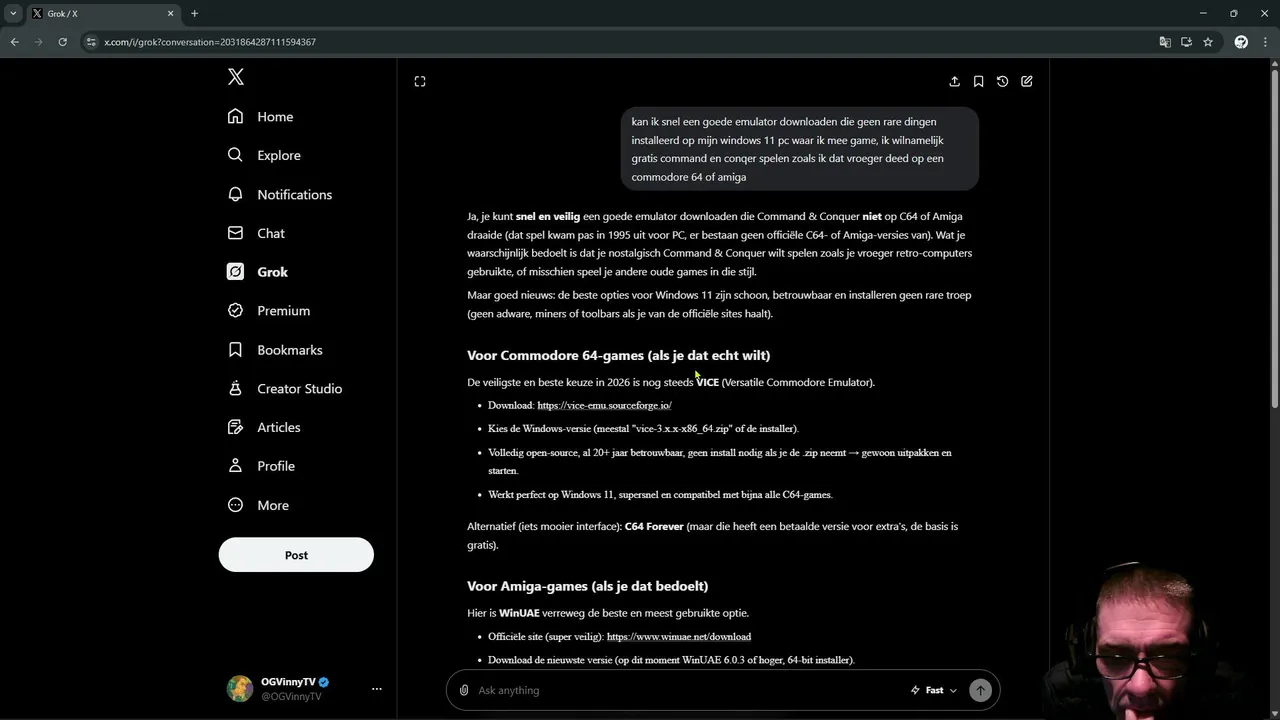Click the OGVinnyTV profile avatar
Viewport: 1280px width, 720px height.
240,689
